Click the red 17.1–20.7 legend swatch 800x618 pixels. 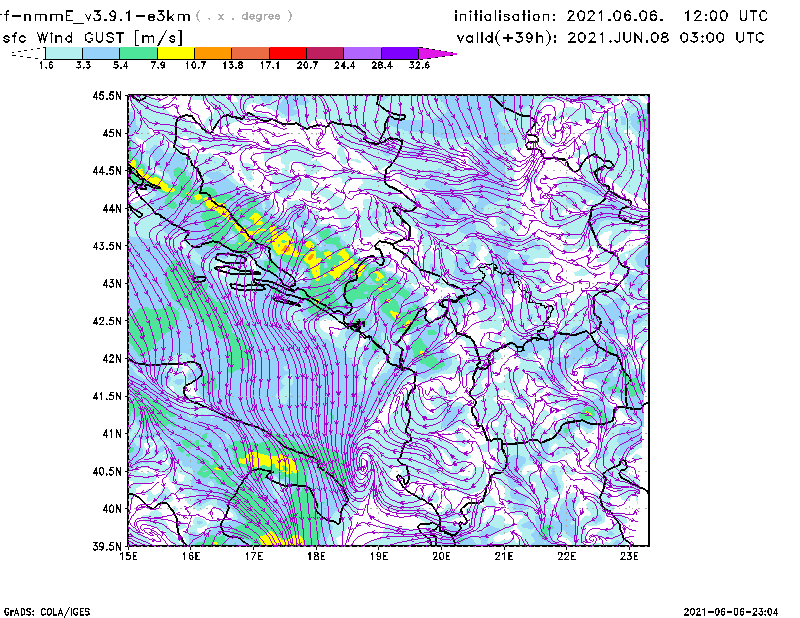(288, 53)
